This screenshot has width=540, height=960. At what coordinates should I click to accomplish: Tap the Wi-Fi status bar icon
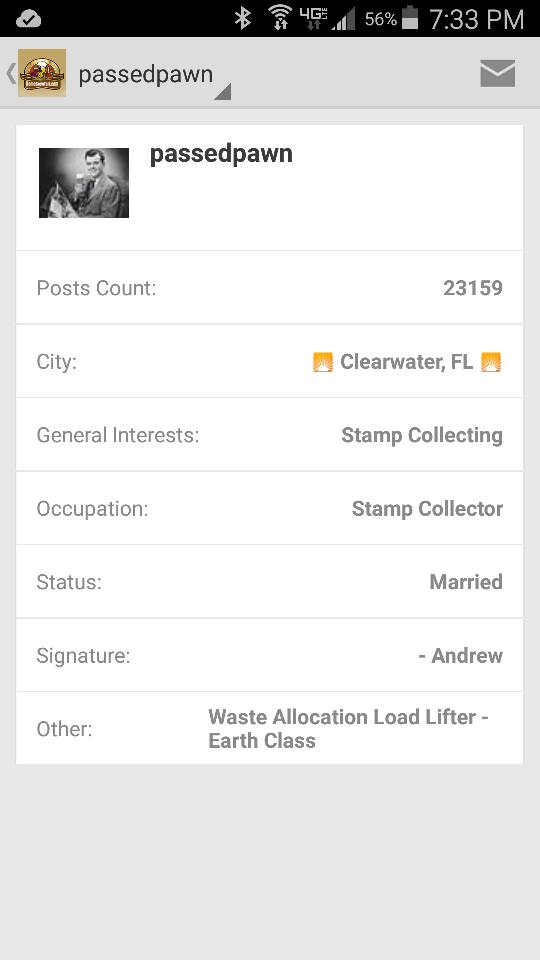280,18
